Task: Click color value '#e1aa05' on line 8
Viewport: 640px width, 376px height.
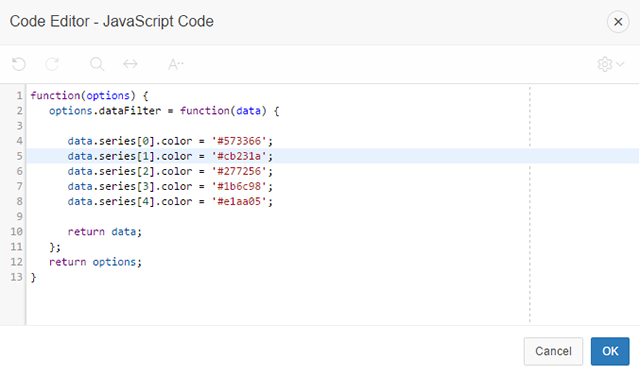Action: pyautogui.click(x=239, y=202)
